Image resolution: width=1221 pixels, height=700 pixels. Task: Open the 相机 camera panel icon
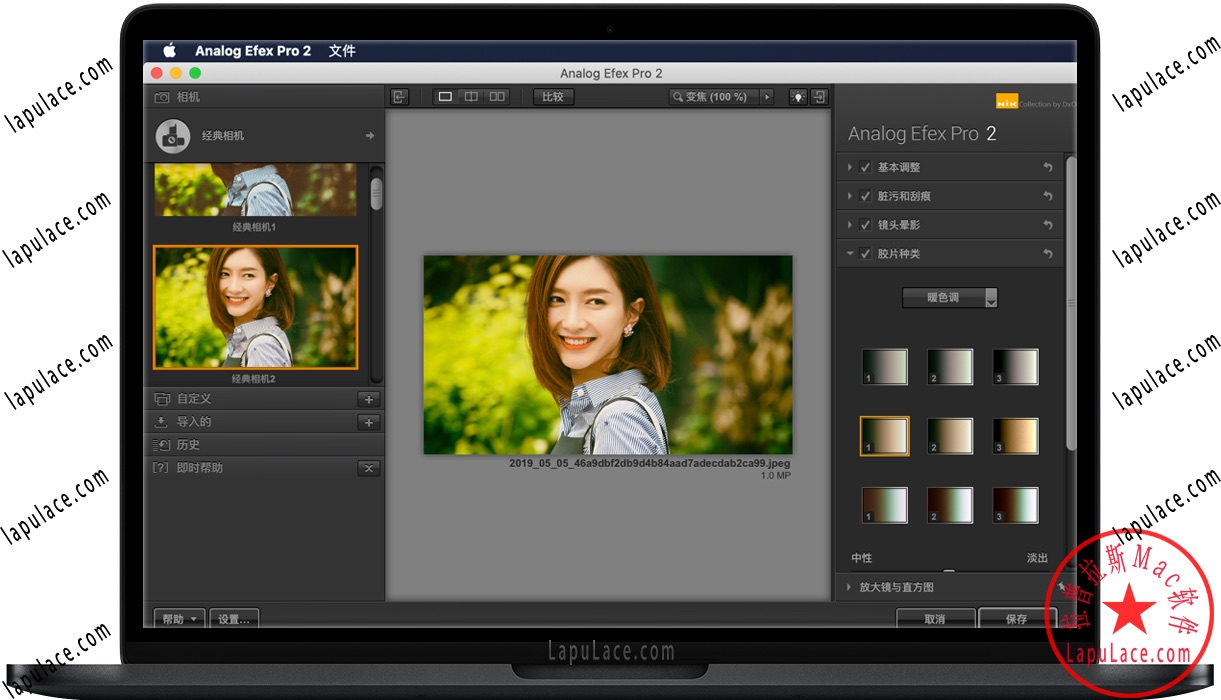(x=162, y=96)
